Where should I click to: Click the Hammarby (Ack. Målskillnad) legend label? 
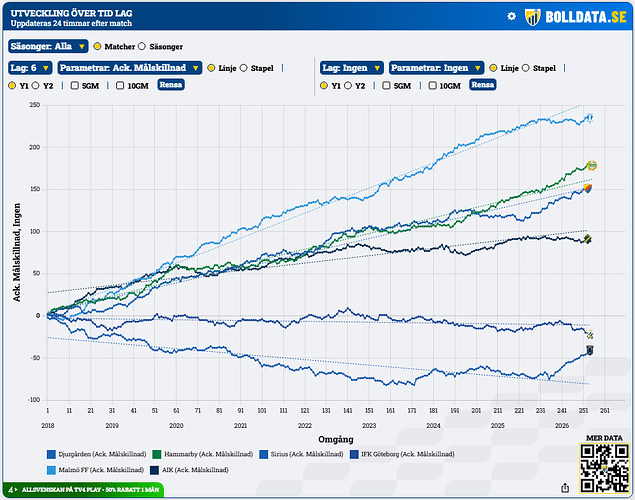pyautogui.click(x=209, y=454)
